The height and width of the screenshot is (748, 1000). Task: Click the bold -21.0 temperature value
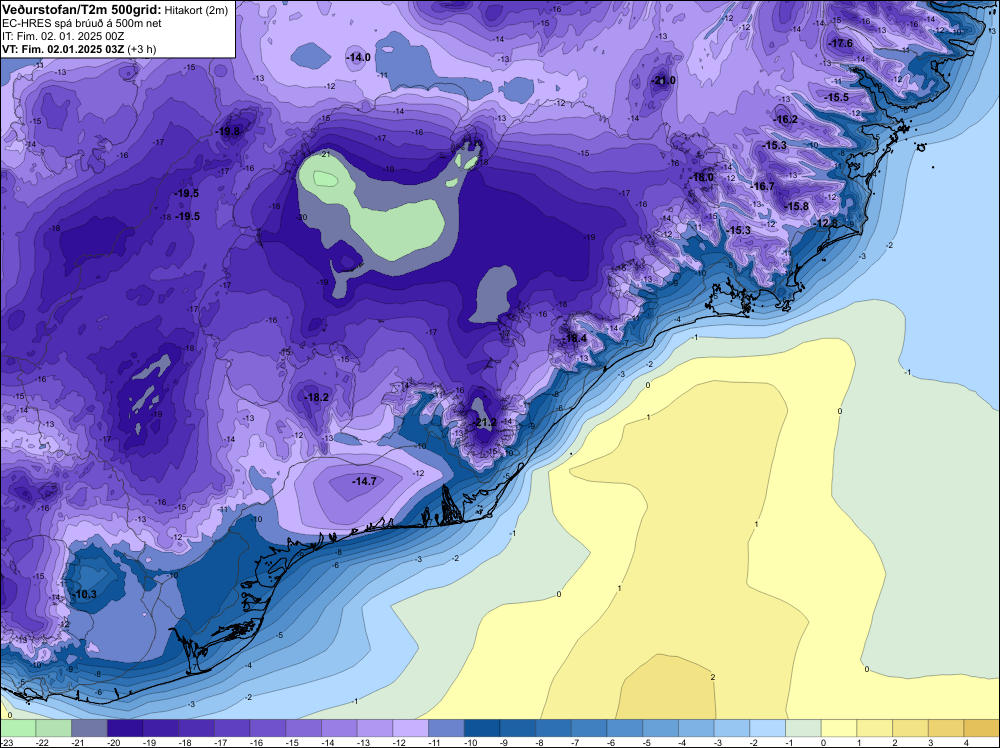663,80
